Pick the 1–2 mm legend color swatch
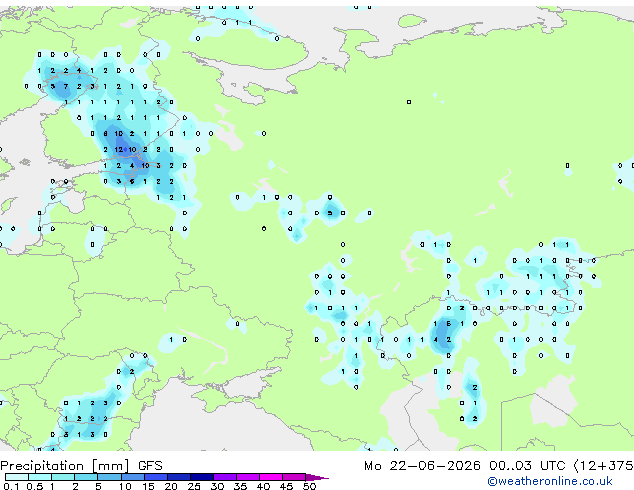Image resolution: width=634 pixels, height=490 pixels. coord(63,477)
